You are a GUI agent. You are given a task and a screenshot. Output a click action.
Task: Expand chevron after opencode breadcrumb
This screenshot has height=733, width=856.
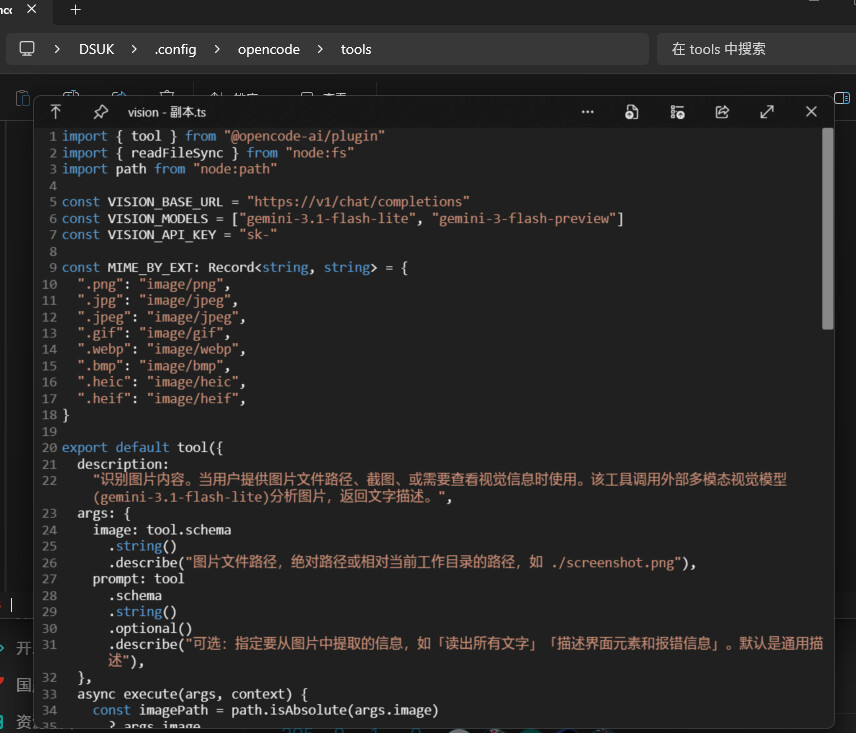(x=320, y=49)
